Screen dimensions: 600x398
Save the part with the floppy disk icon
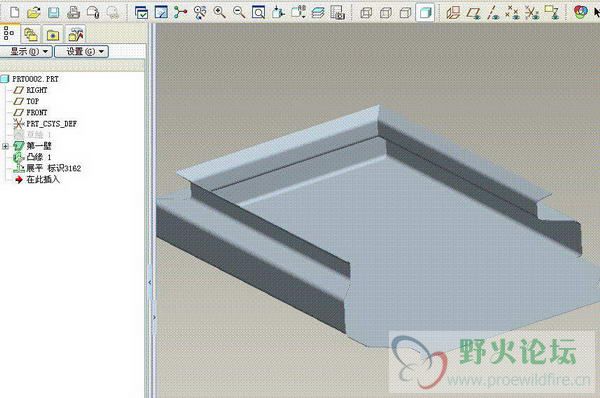[x=54, y=12]
